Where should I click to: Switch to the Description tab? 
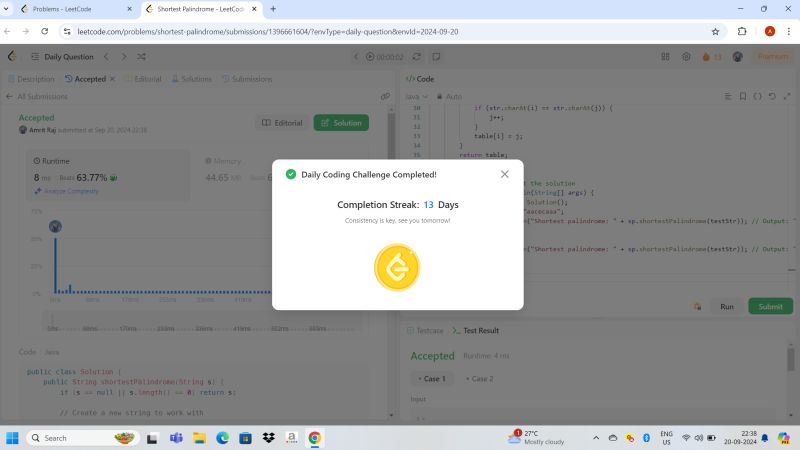(x=31, y=79)
